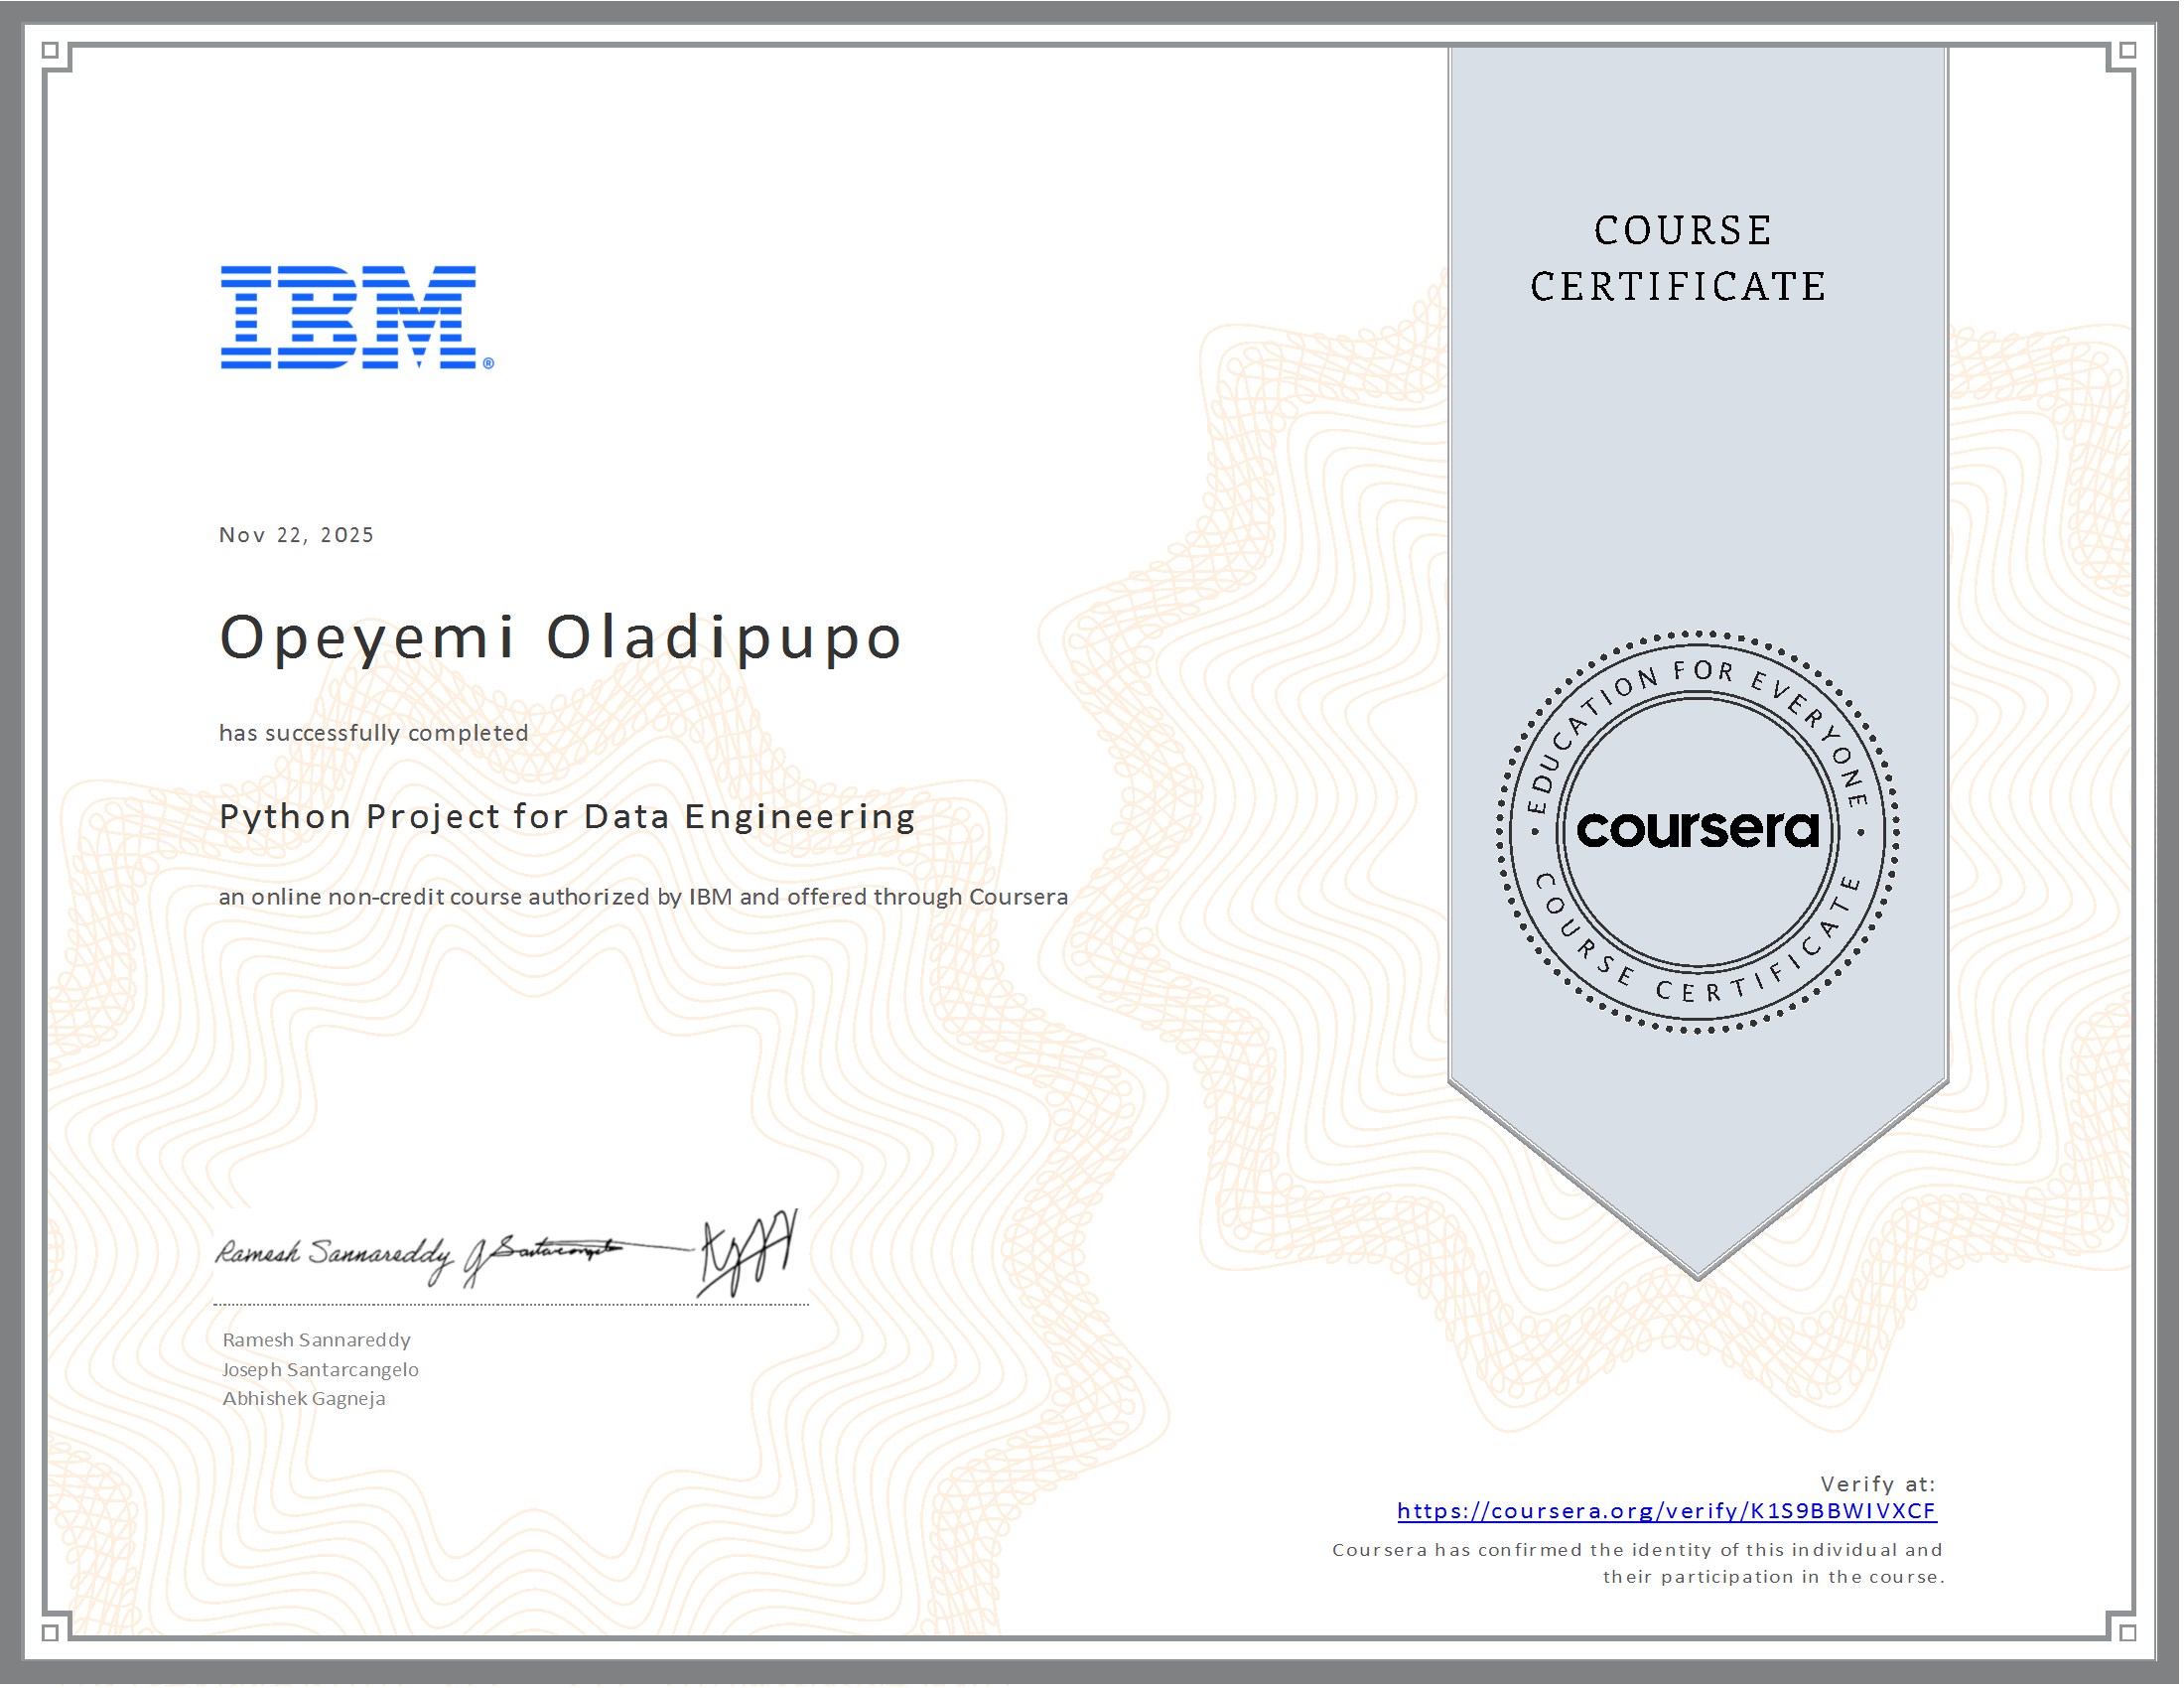The image size is (2184, 1688).
Task: Click the date Nov 22, 2025
Action: pos(295,535)
